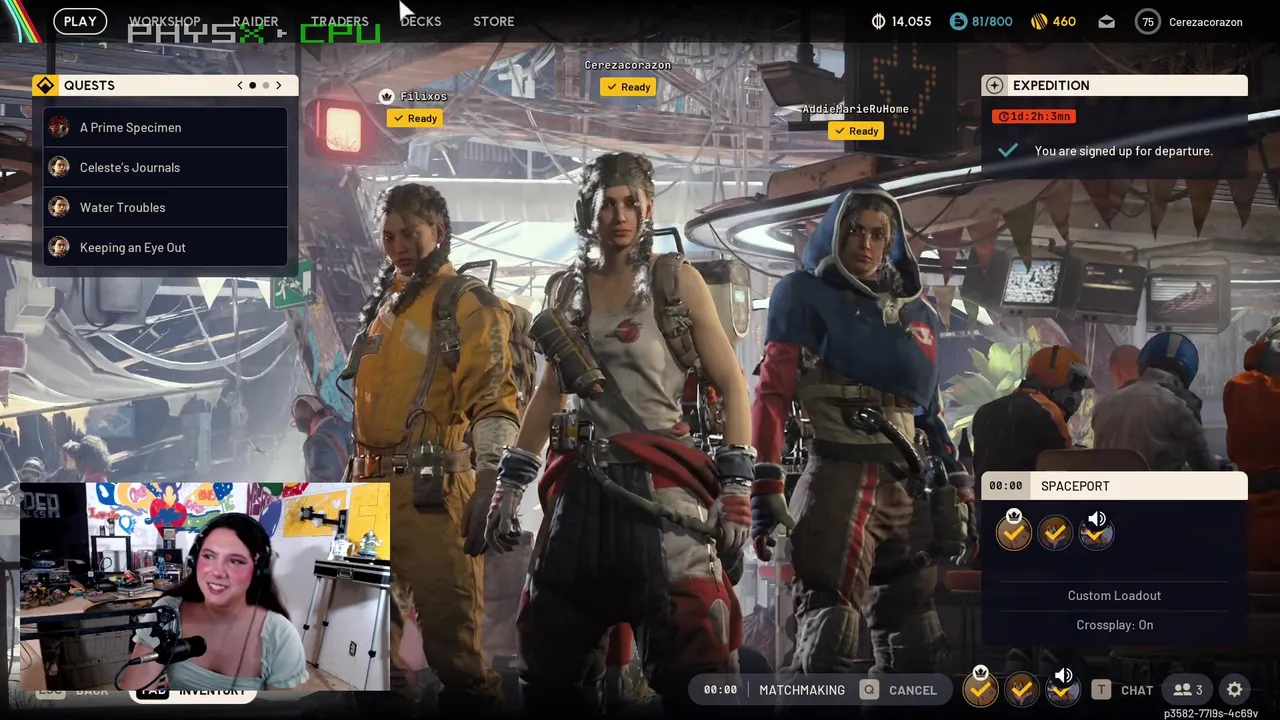Click the level 75 badge

(1148, 21)
